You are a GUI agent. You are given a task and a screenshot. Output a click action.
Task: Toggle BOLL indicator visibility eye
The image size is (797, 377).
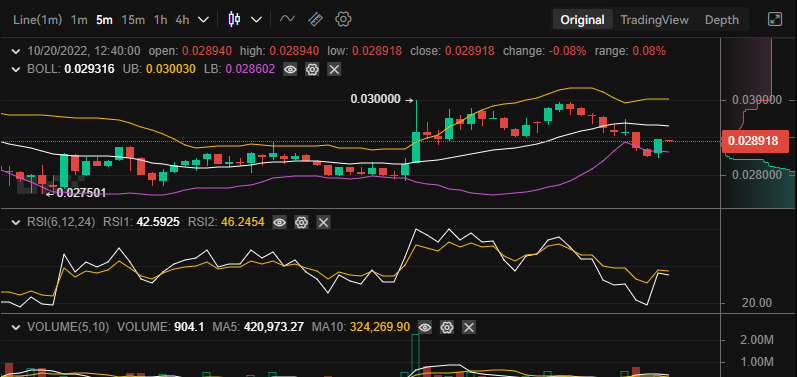click(290, 70)
